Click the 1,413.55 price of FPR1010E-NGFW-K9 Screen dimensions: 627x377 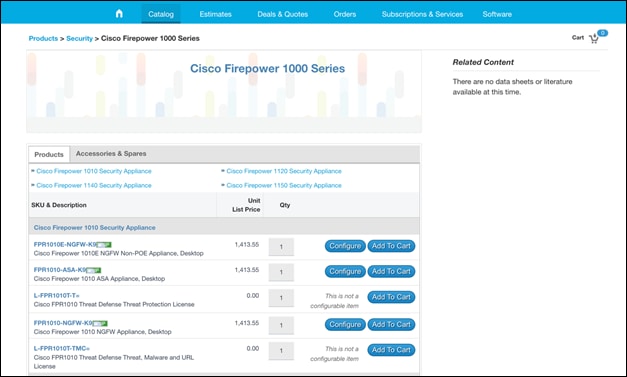pyautogui.click(x=247, y=244)
